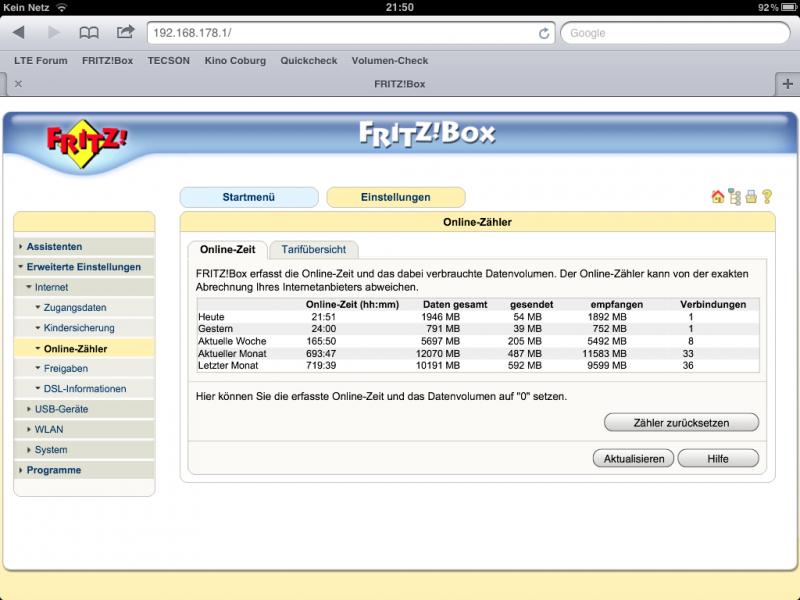Viewport: 800px width, 600px height.
Task: Click the Aktuelle Woche row label
Action: 232,341
